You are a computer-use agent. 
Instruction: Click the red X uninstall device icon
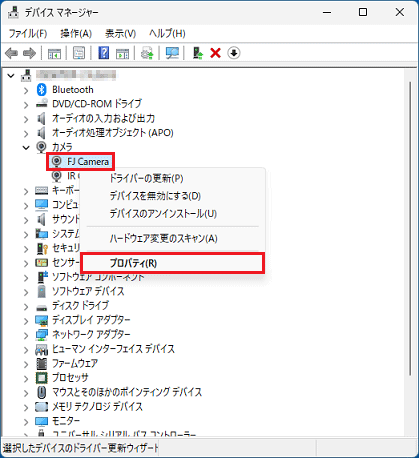coord(216,53)
